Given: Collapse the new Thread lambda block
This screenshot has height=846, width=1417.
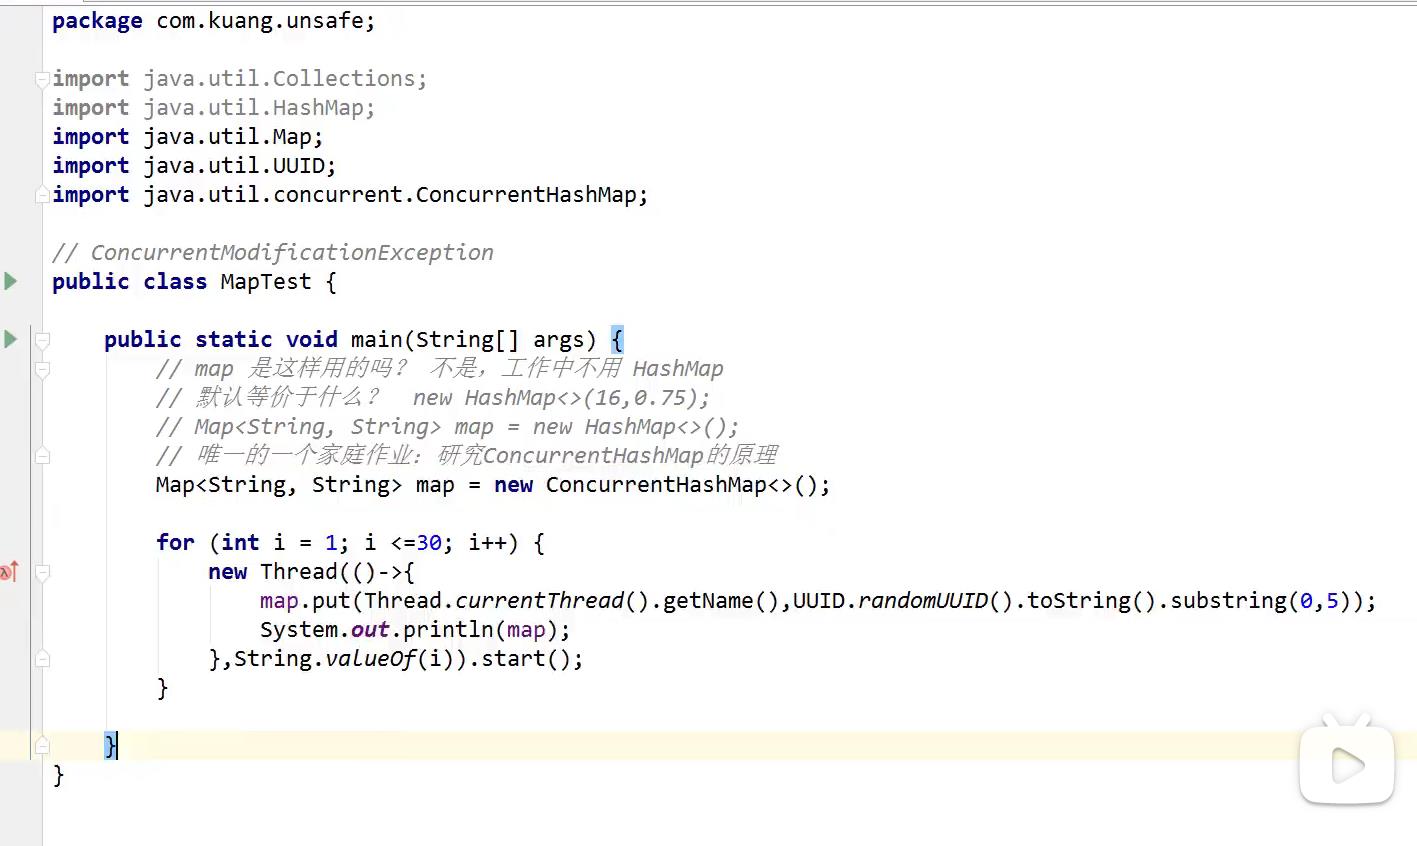Looking at the screenshot, I should (42, 572).
